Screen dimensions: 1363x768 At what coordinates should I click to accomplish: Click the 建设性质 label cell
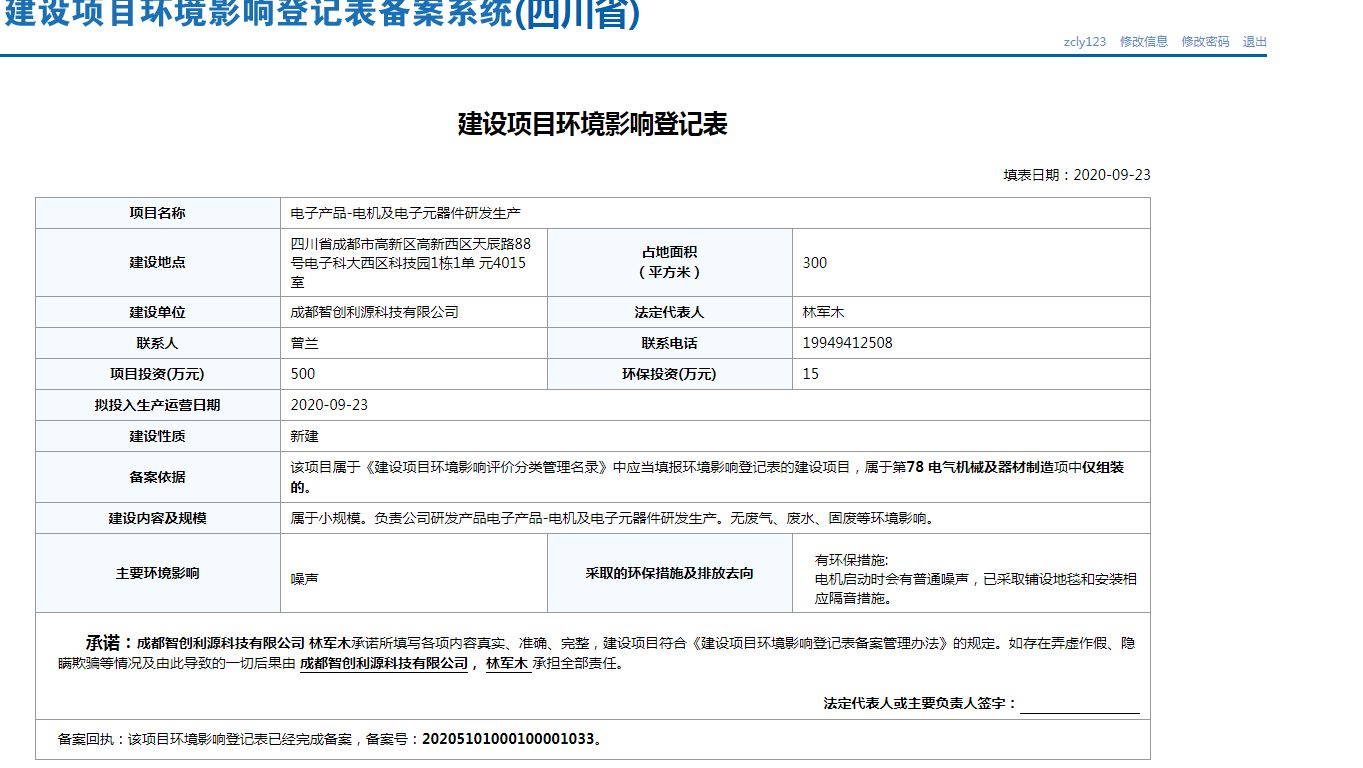[x=158, y=436]
